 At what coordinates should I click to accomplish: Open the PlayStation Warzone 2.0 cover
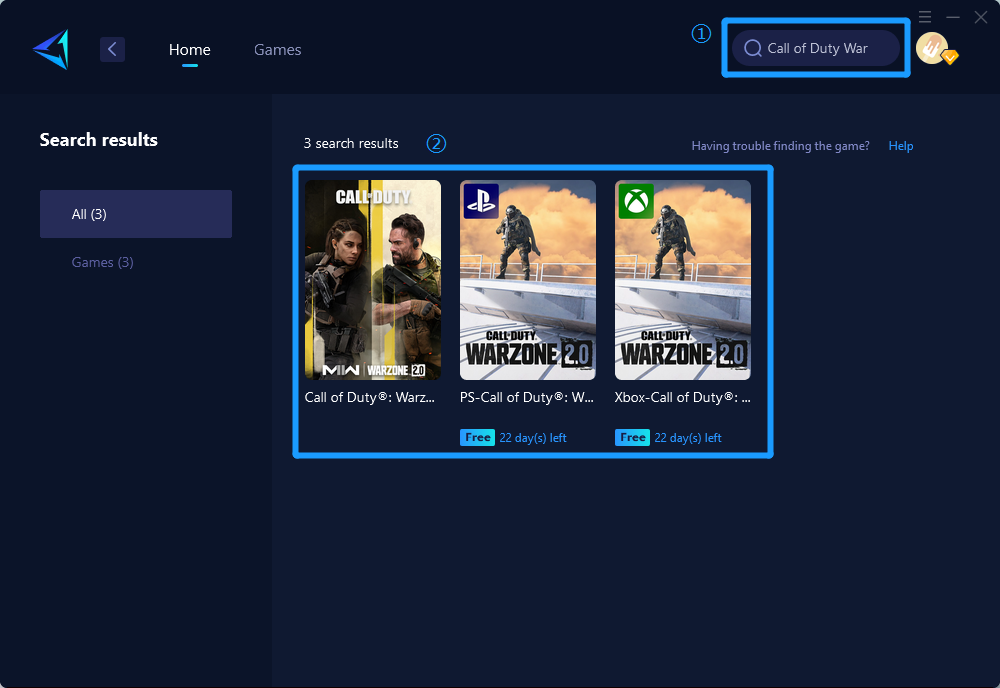[x=527, y=280]
